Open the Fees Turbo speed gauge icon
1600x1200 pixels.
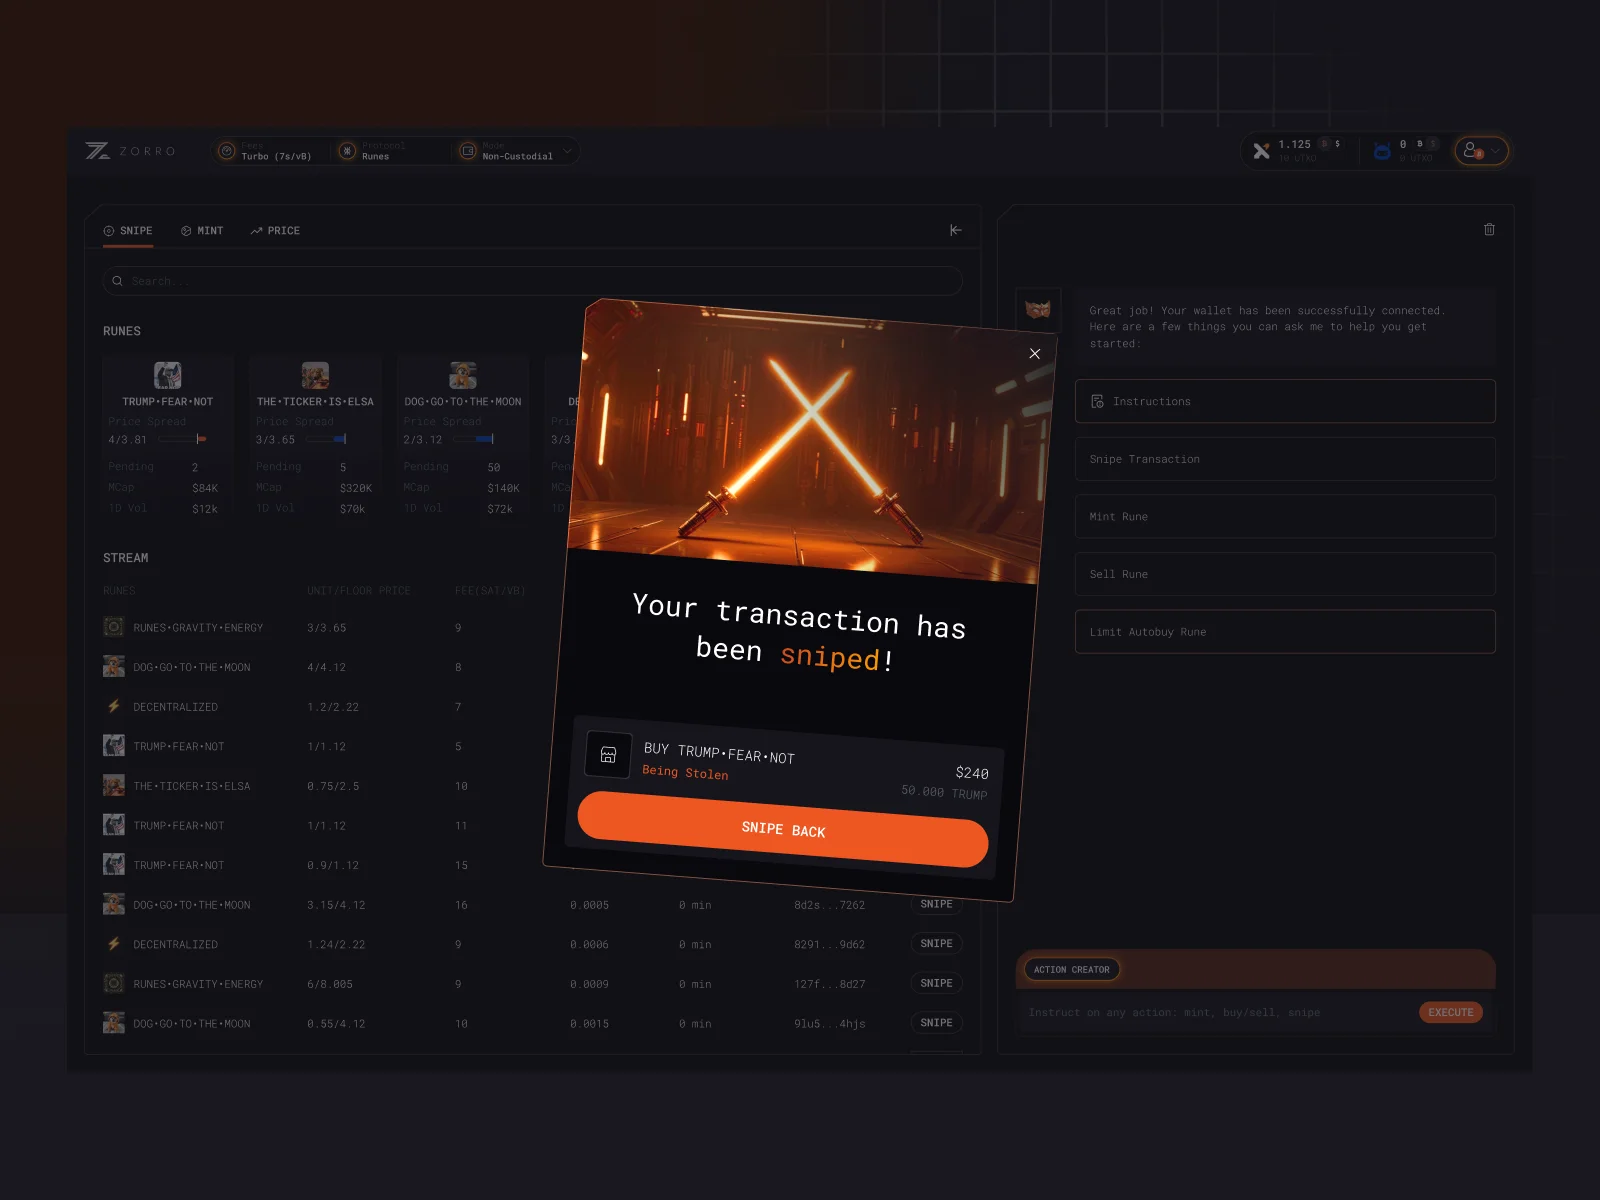click(x=227, y=151)
